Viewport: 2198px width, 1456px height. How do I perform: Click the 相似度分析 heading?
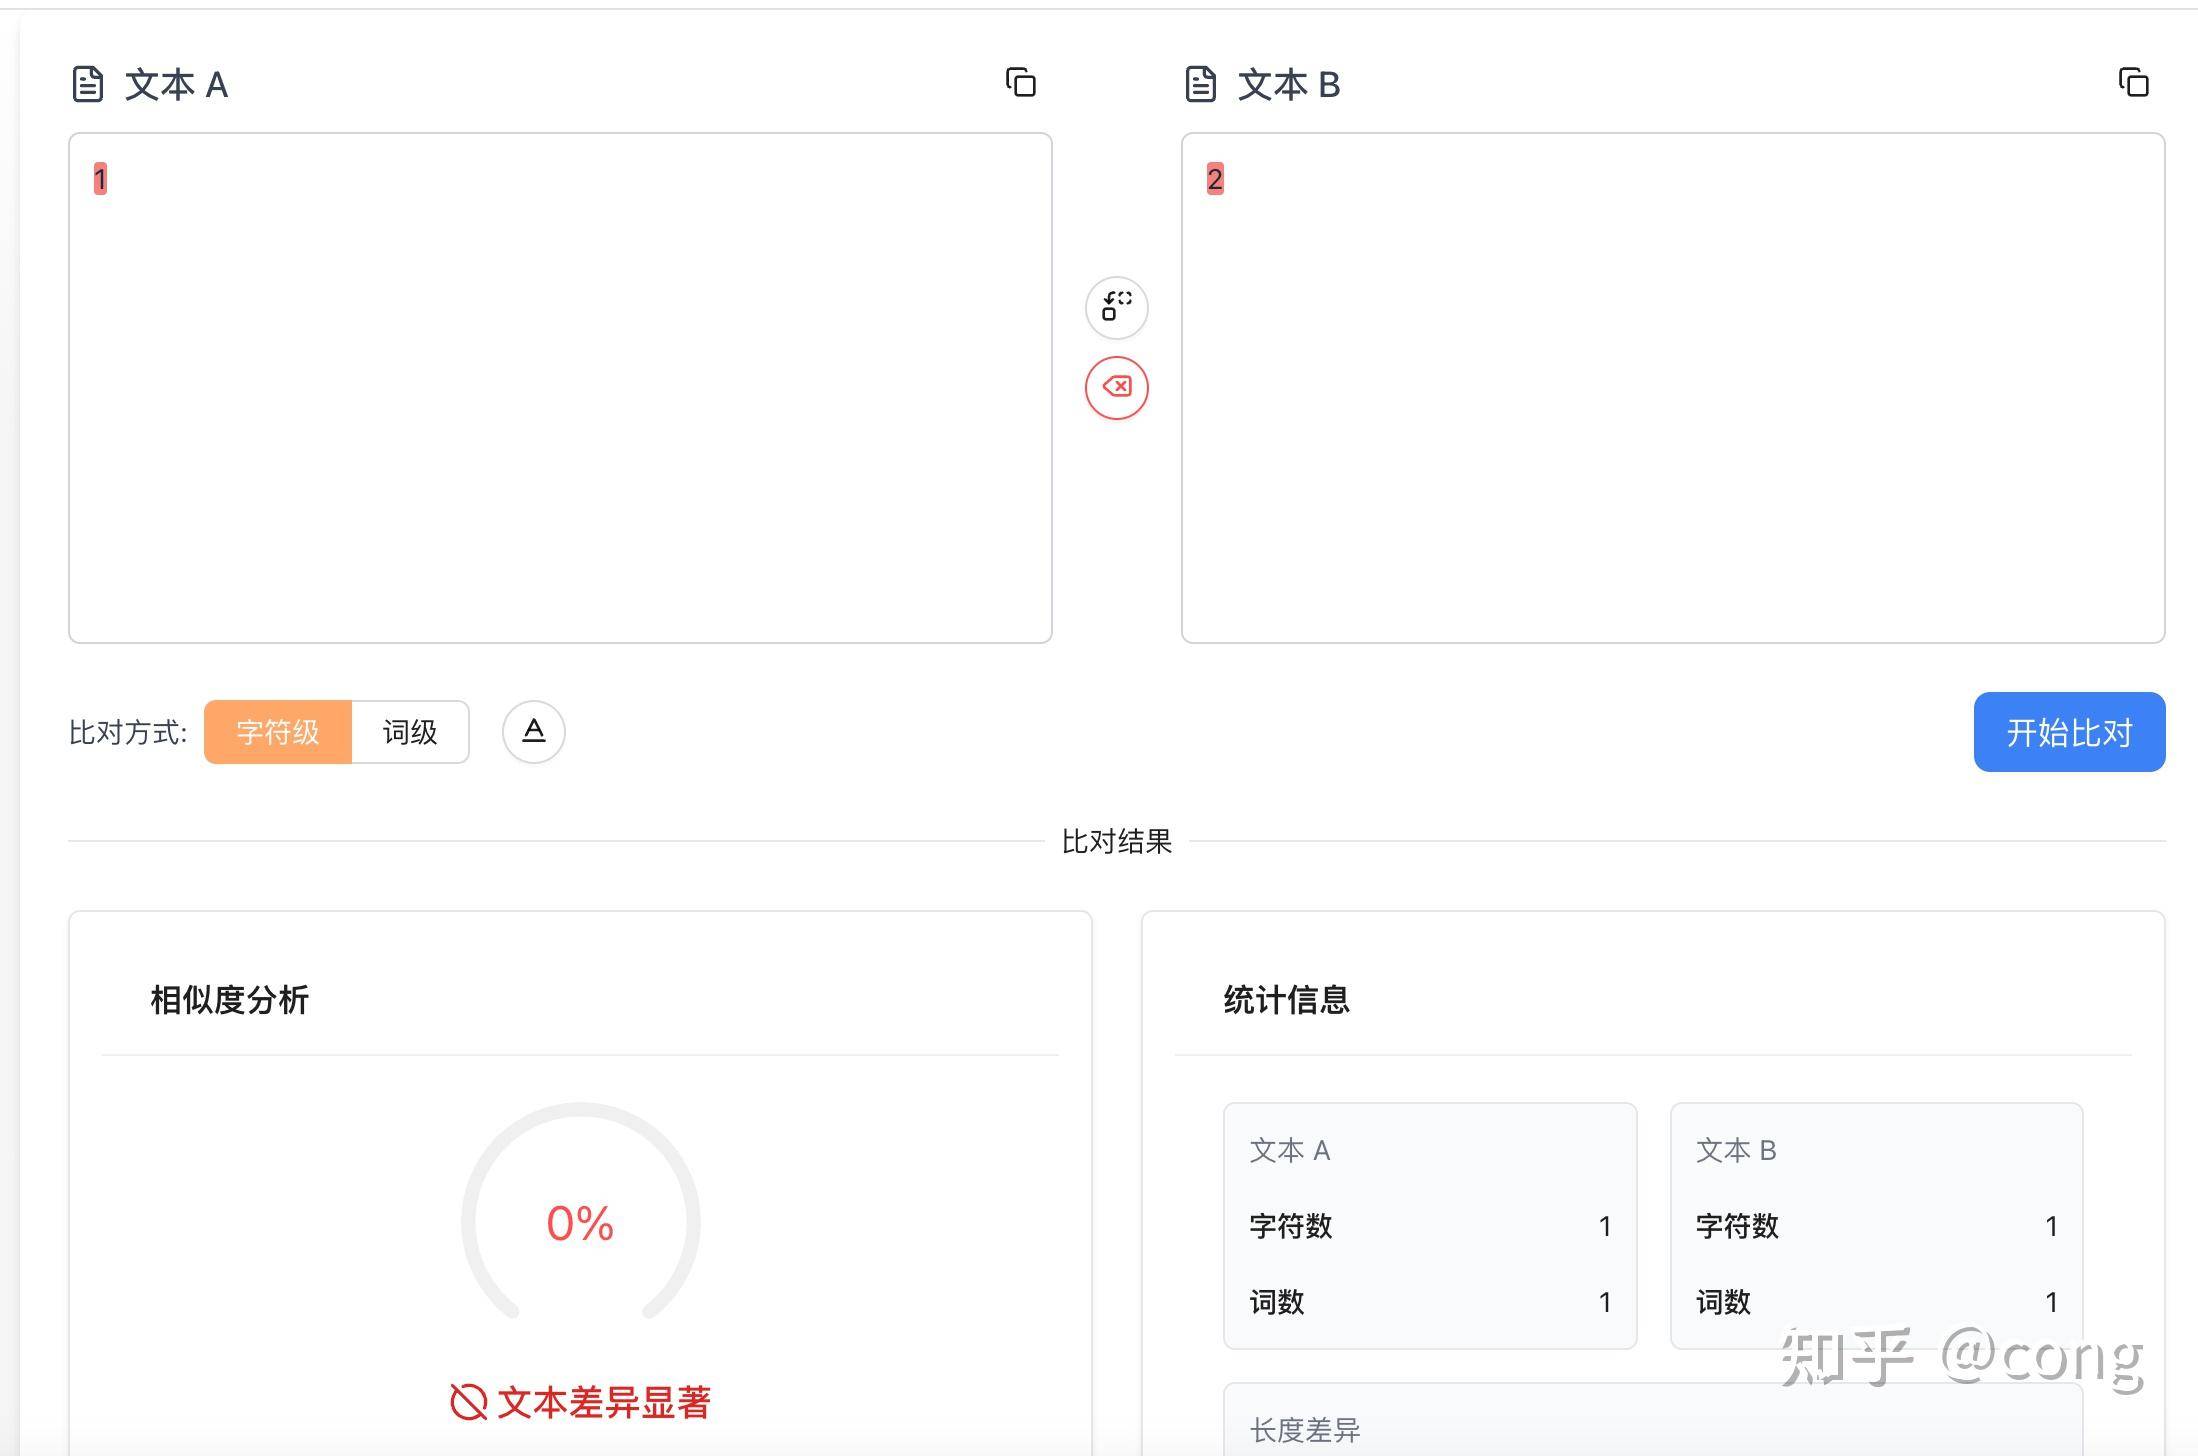point(230,1000)
